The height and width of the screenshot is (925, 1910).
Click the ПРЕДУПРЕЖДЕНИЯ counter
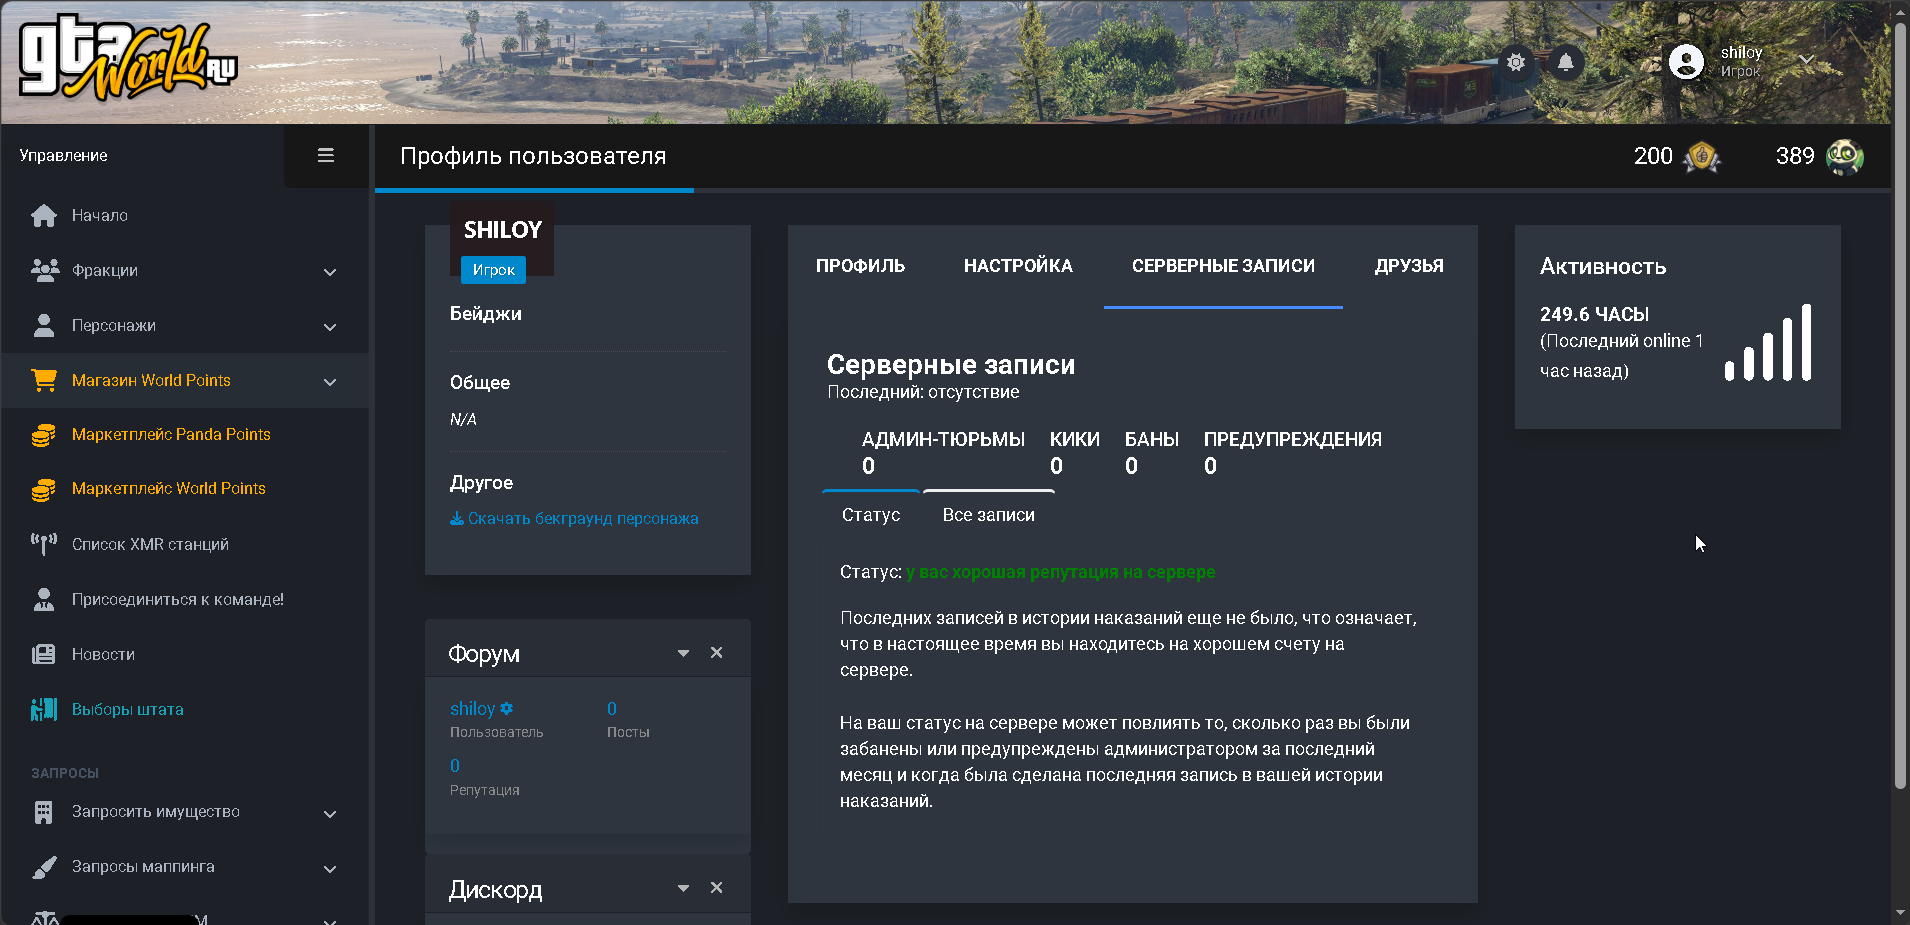point(1292,452)
